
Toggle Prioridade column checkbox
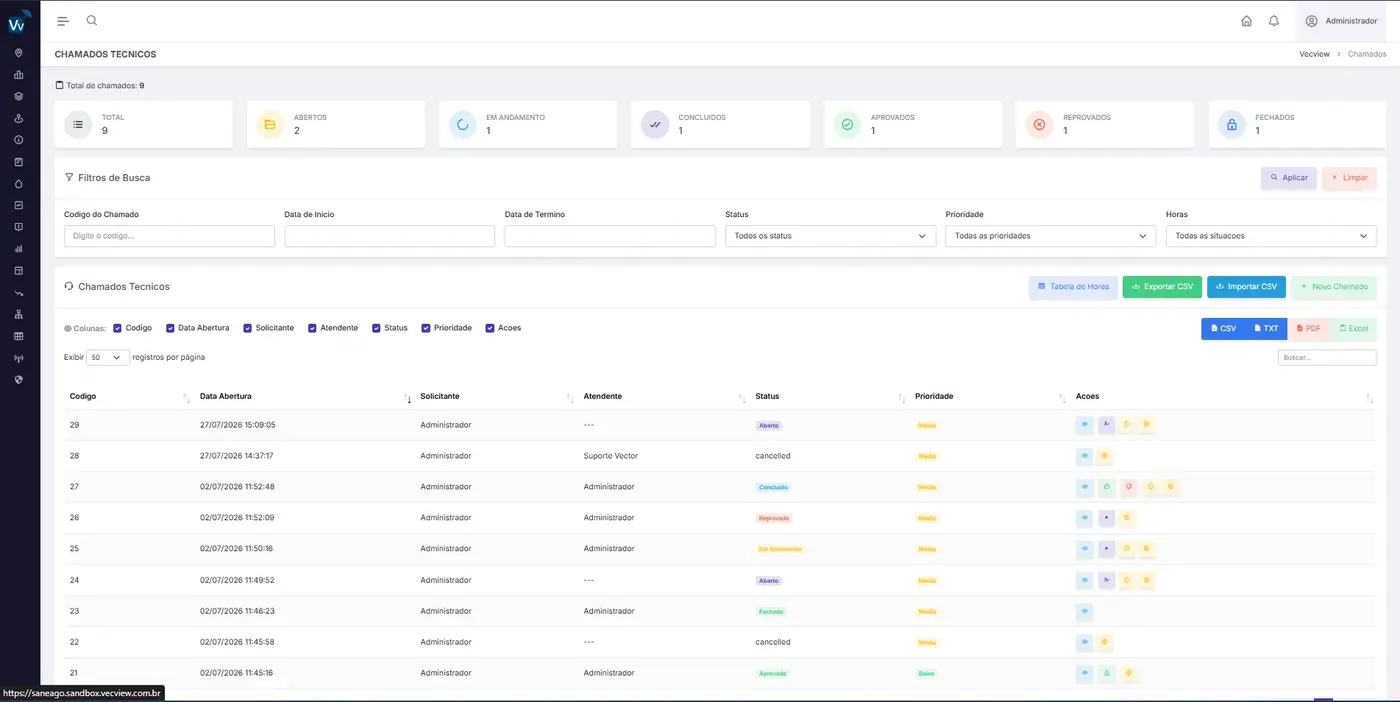point(426,328)
